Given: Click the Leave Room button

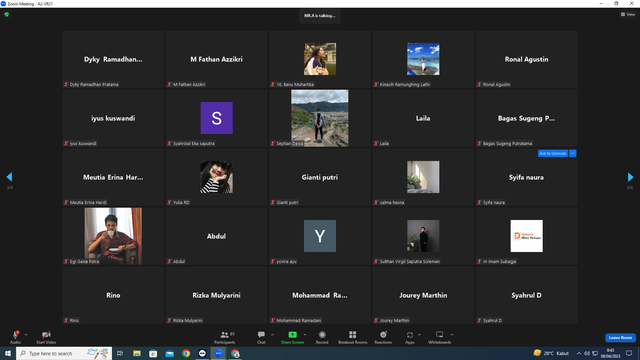Looking at the screenshot, I should pyautogui.click(x=620, y=338).
